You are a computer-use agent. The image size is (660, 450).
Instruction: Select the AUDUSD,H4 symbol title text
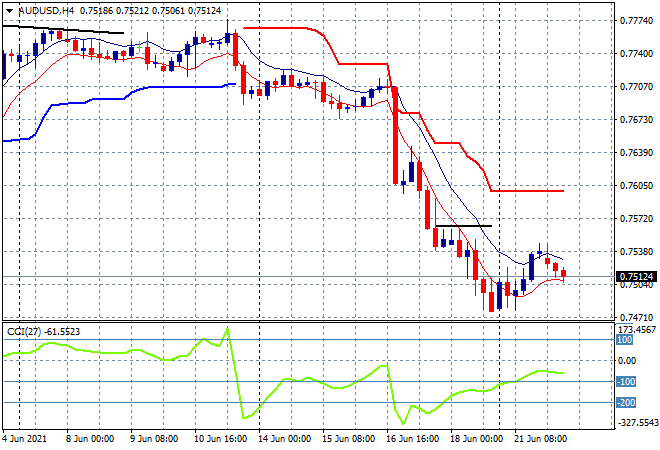tap(46, 11)
